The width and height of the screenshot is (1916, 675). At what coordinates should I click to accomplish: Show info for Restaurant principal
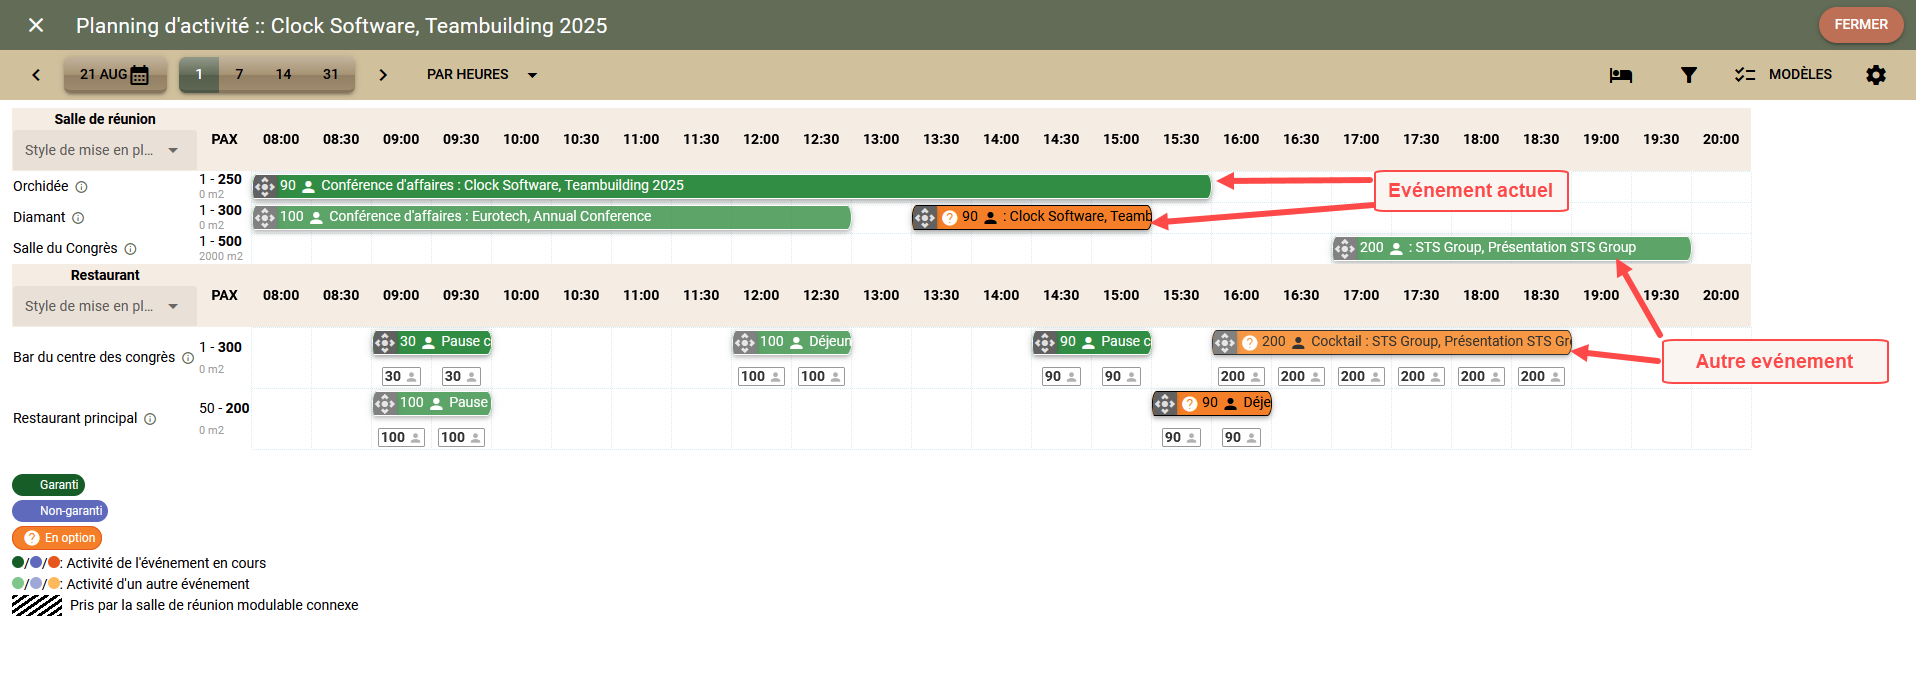pos(150,419)
